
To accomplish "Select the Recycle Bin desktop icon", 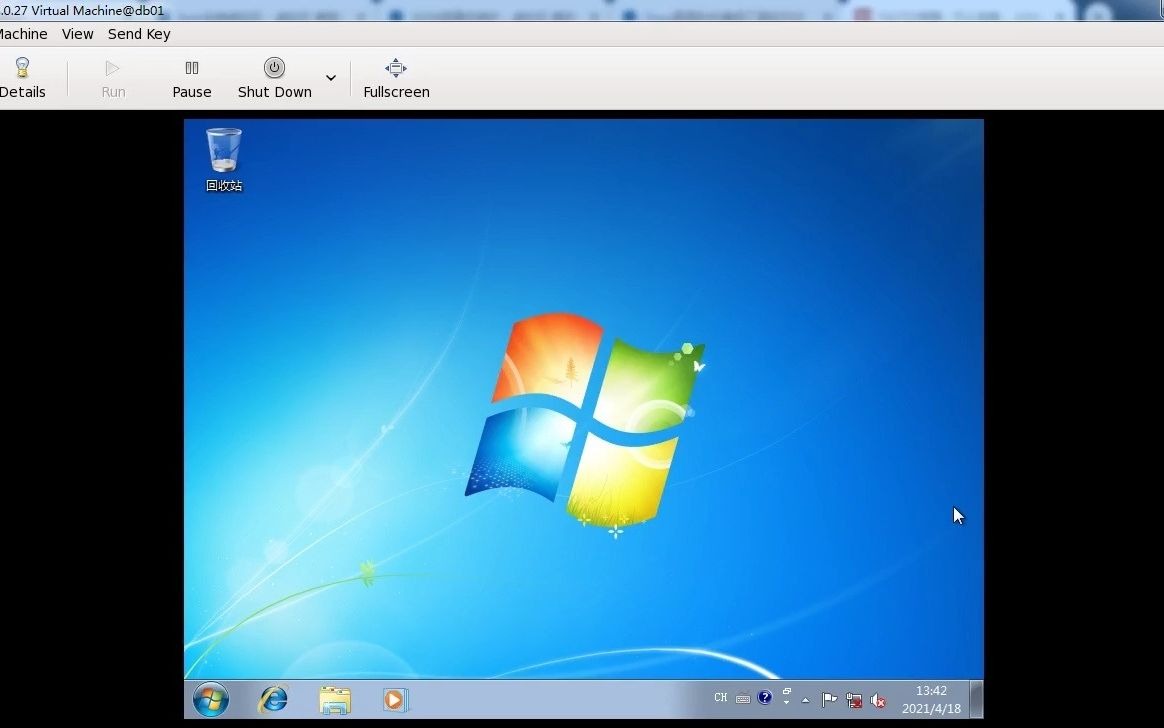I will [223, 160].
